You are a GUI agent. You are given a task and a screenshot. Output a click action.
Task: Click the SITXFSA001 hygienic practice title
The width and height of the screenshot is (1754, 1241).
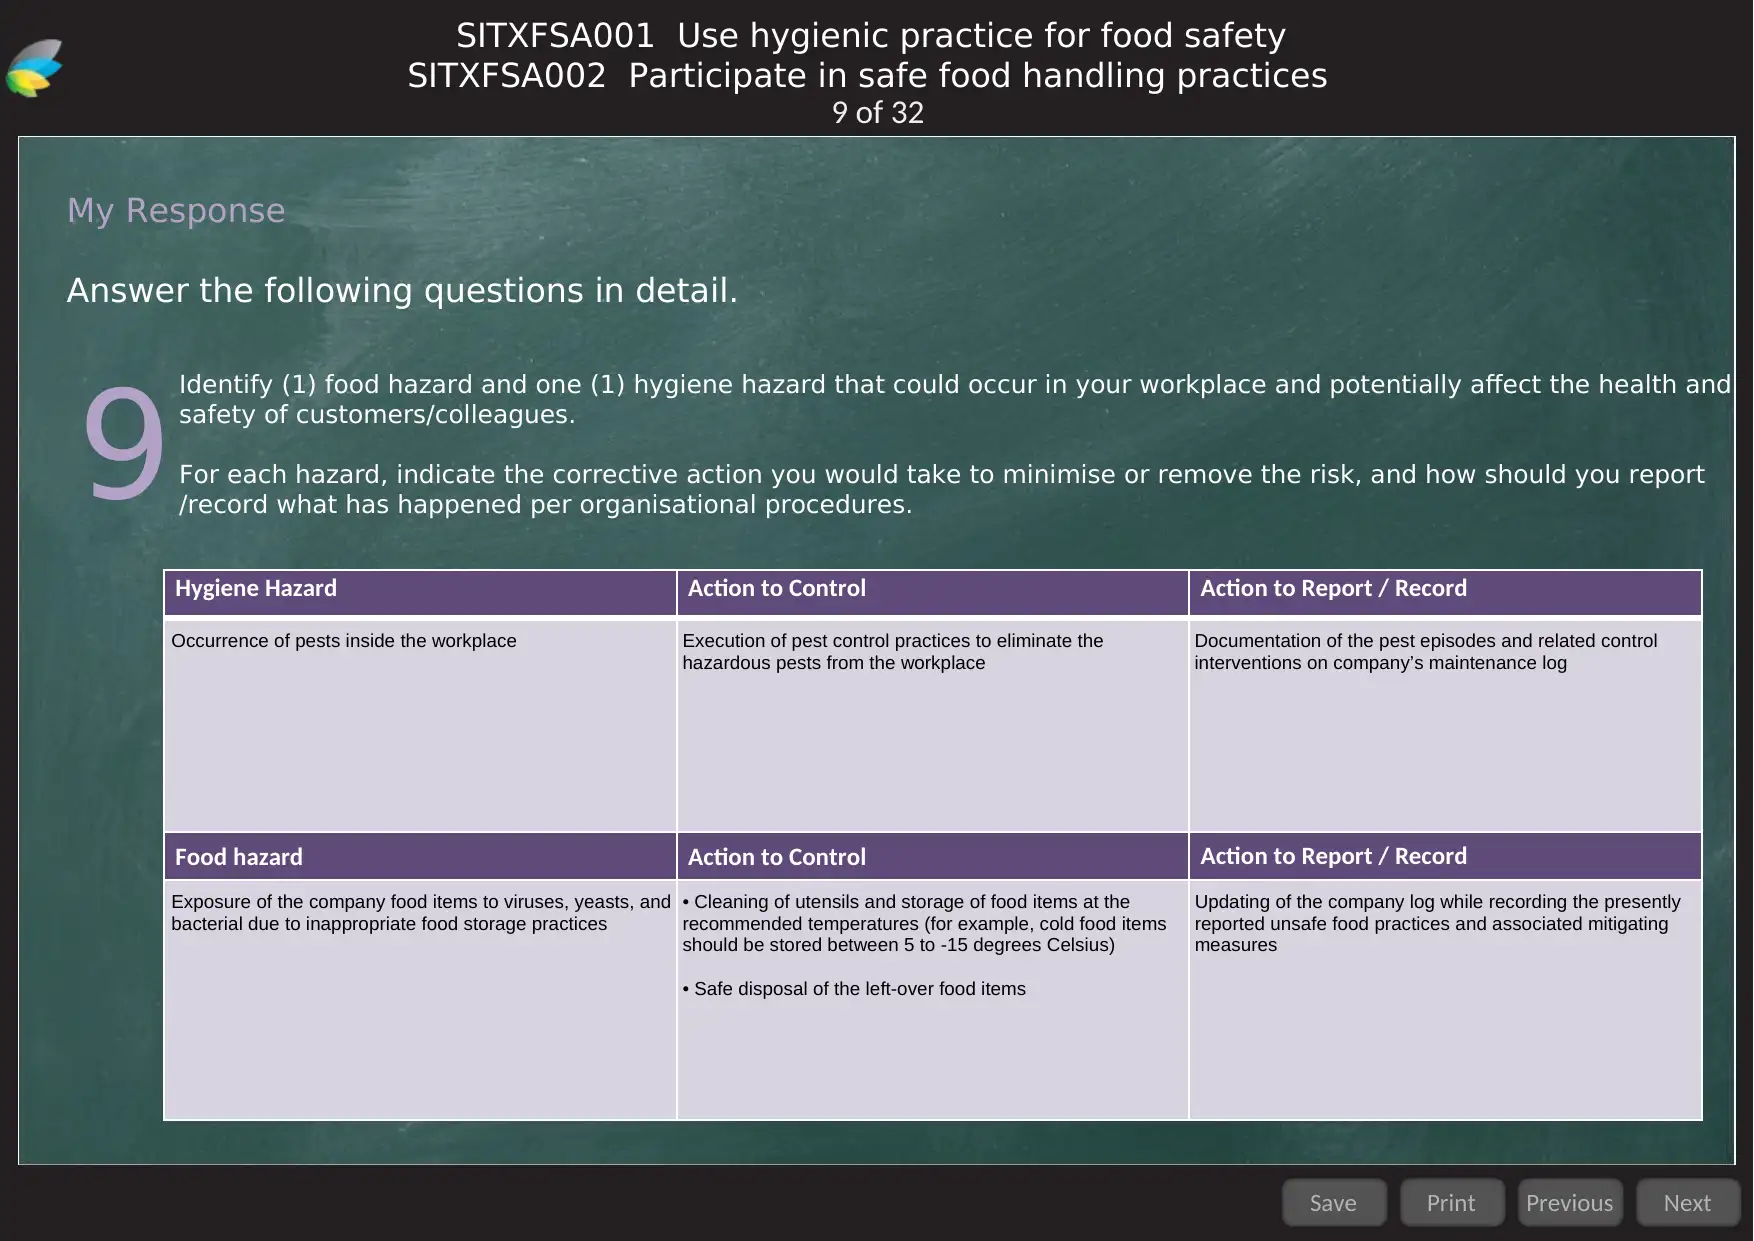[871, 36]
